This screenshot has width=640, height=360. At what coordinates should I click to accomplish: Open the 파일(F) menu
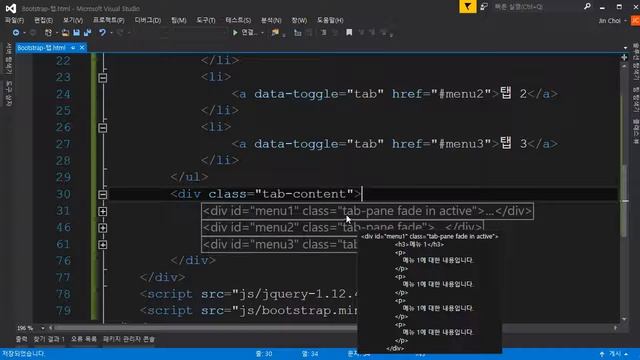click(x=14, y=20)
